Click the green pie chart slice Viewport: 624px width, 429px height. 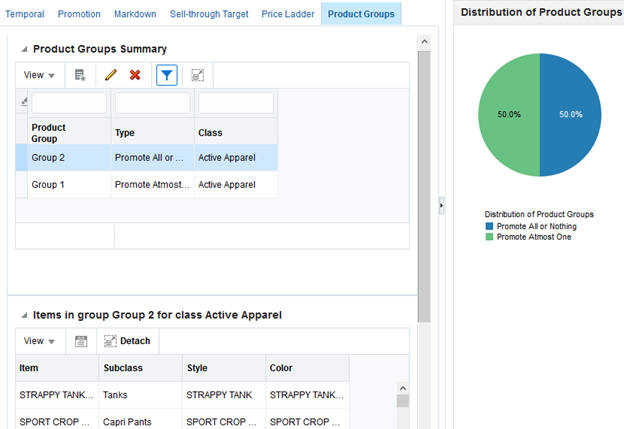click(509, 115)
